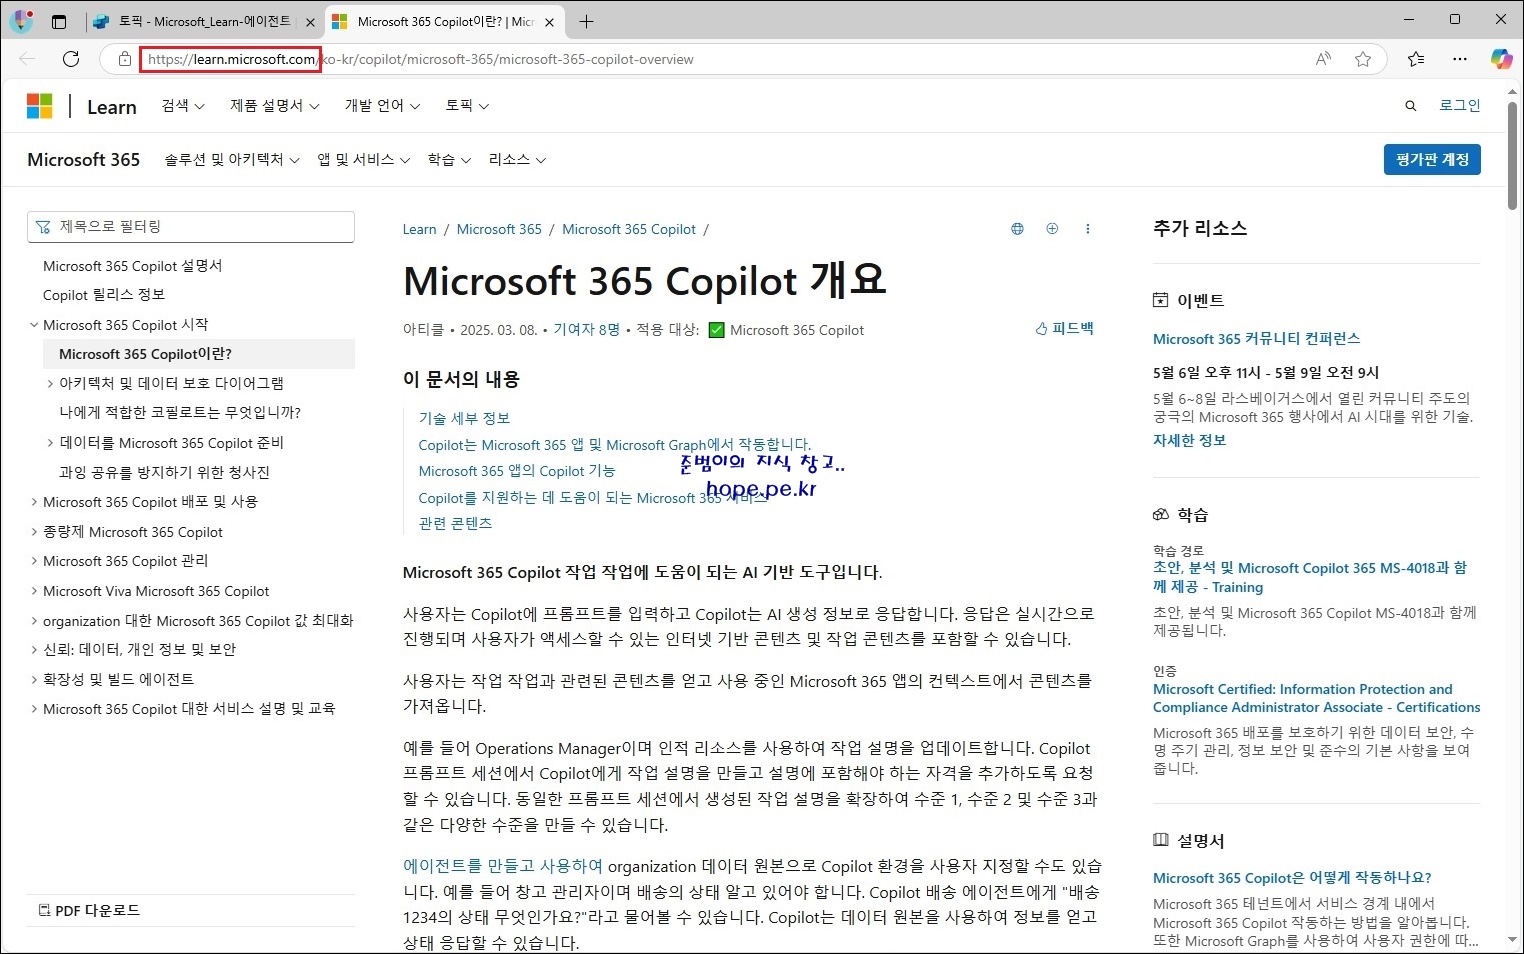This screenshot has width=1524, height=954.
Task: Expand 종량제 Microsoft 365 Copilot node
Action: [x=133, y=532]
